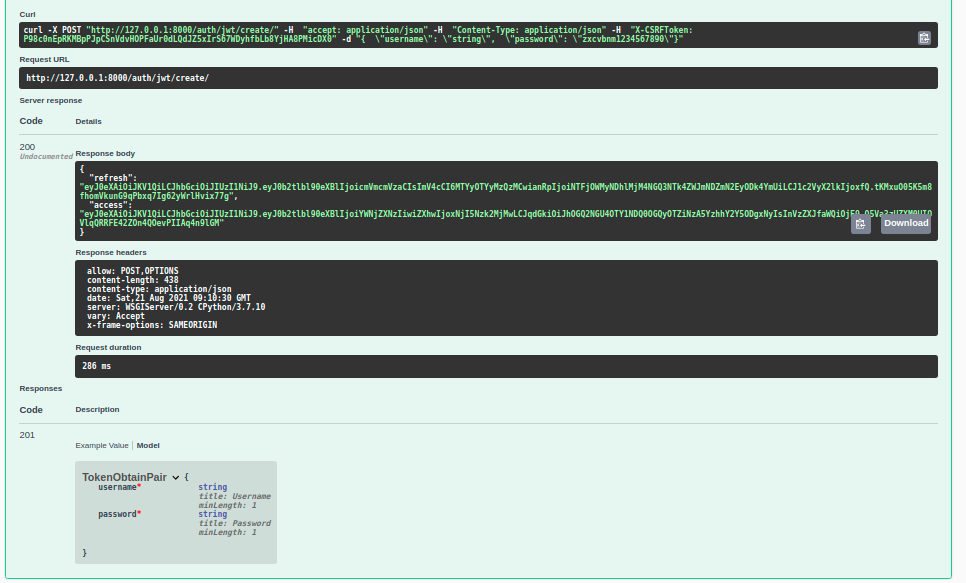Collapse the TokenObtainPair model chevron
The height and width of the screenshot is (583, 966).
[175, 478]
